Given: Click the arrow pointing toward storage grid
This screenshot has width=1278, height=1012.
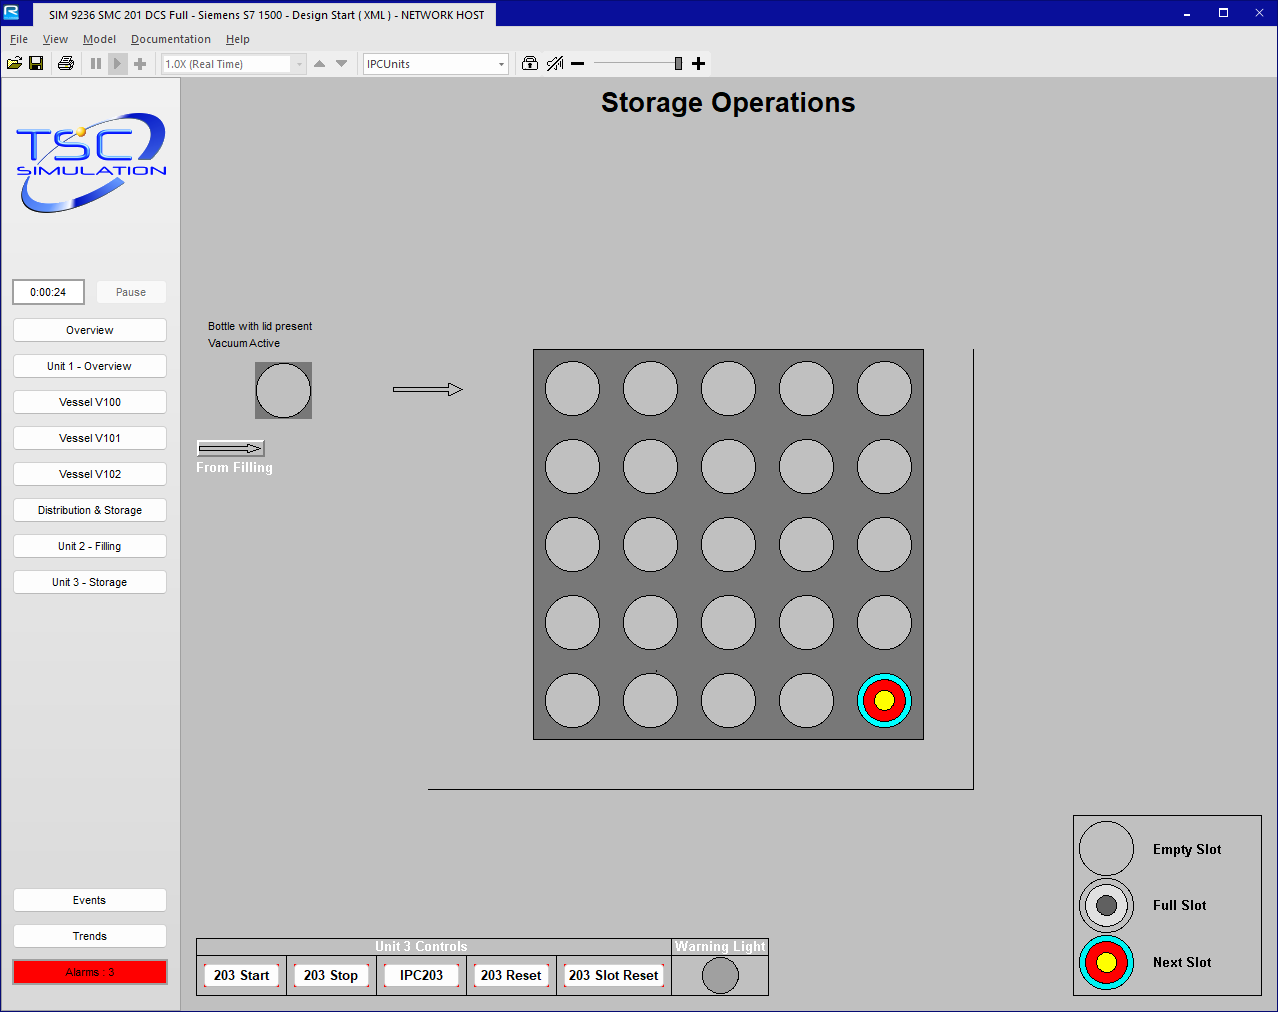Looking at the screenshot, I should pos(428,389).
